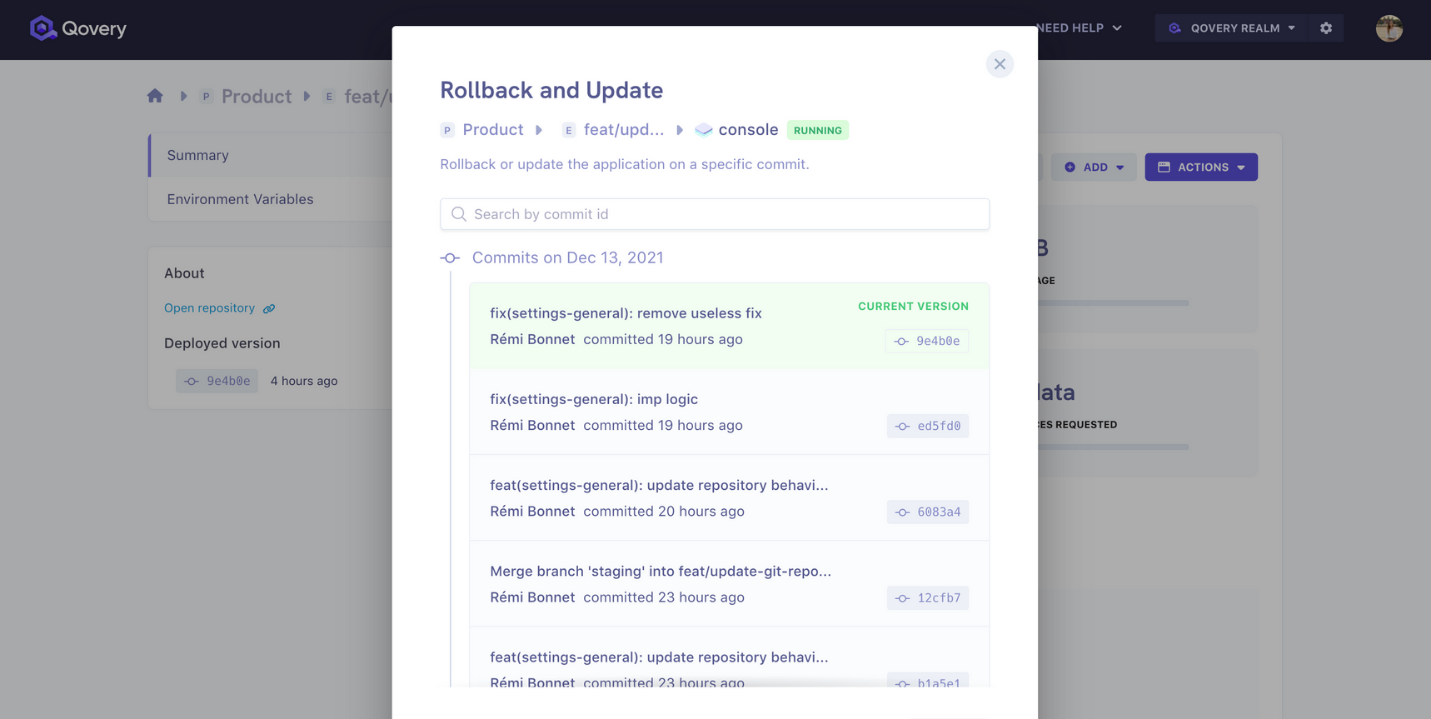This screenshot has width=1431, height=719.
Task: Select the Summary sidebar tab
Action: click(270, 155)
